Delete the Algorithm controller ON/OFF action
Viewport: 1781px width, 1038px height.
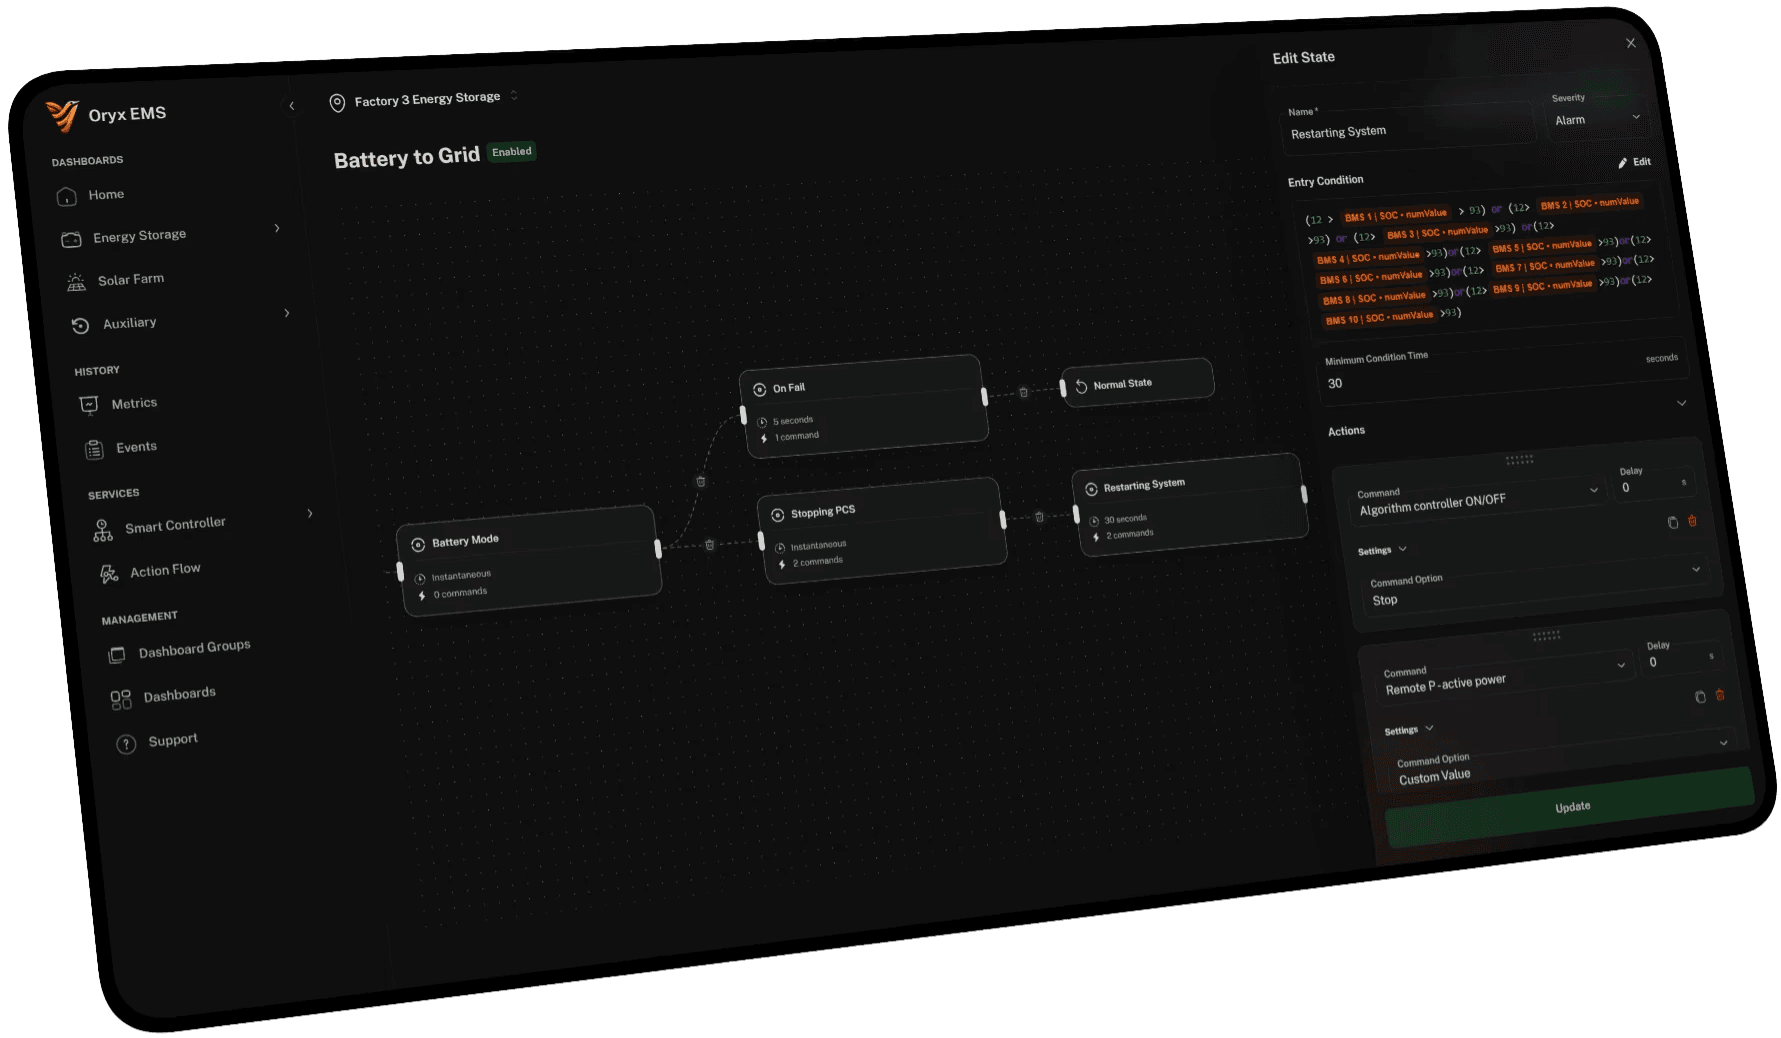(x=1692, y=520)
